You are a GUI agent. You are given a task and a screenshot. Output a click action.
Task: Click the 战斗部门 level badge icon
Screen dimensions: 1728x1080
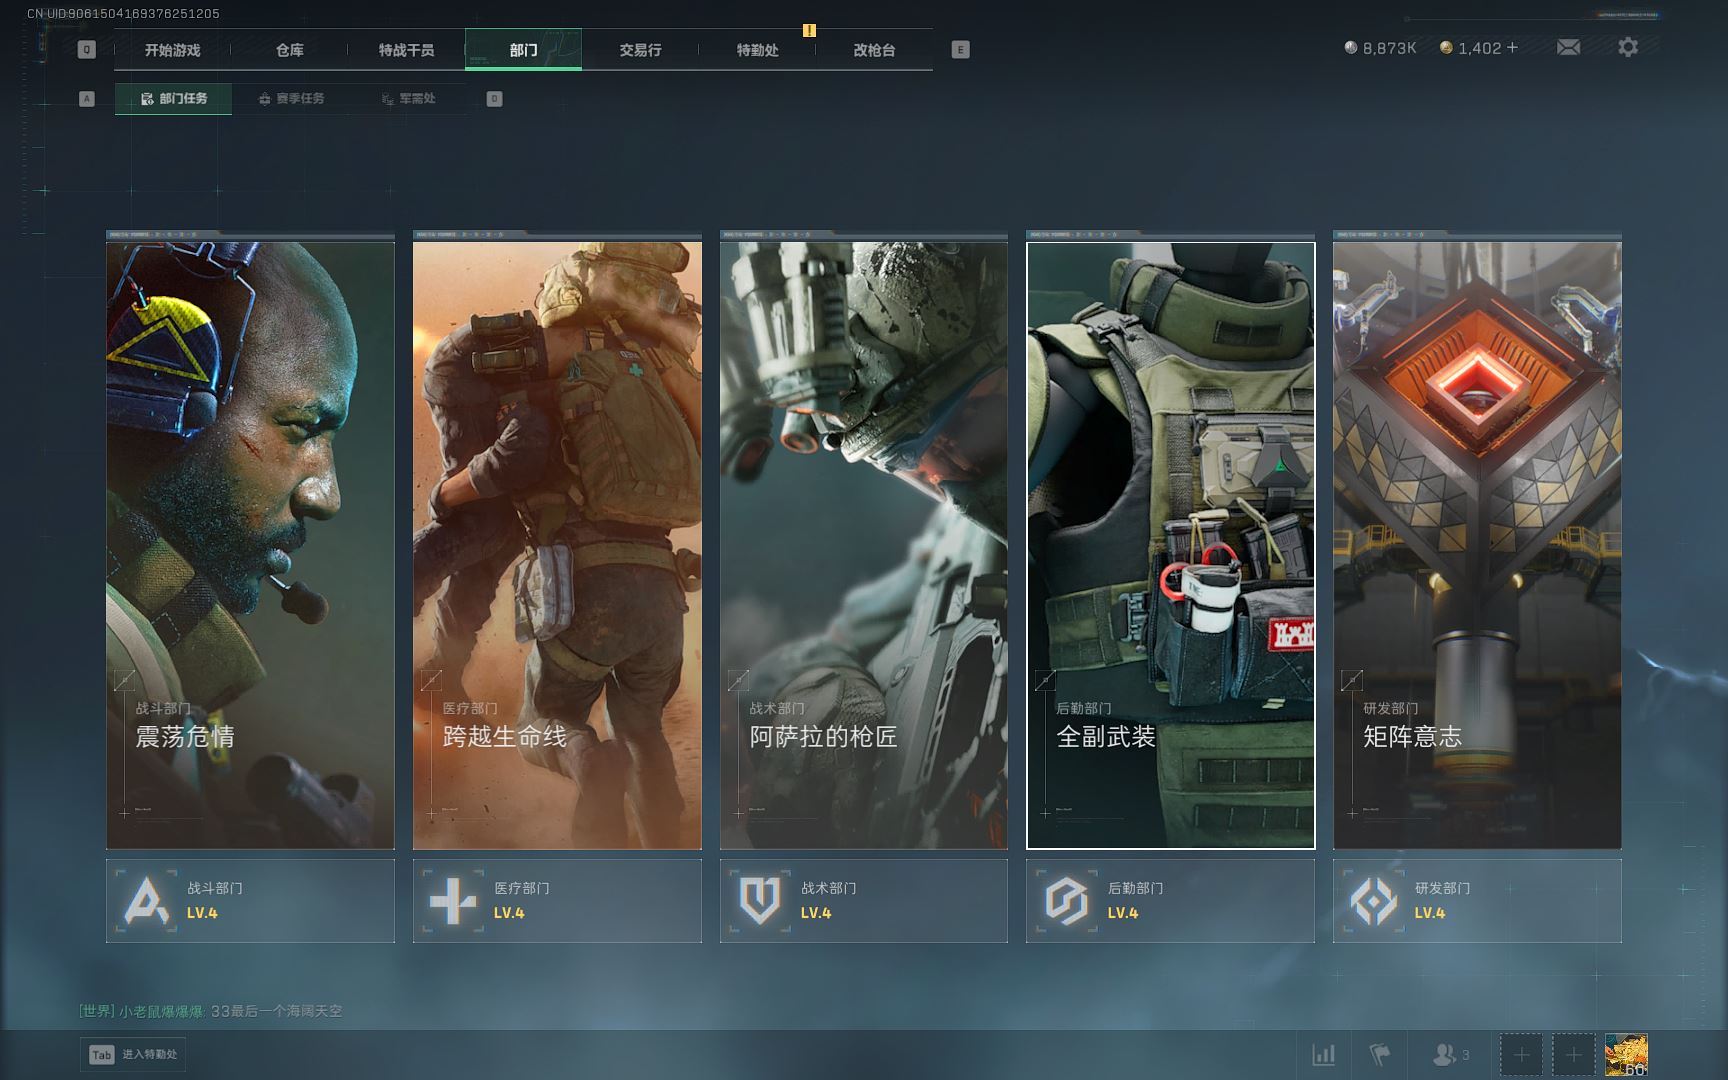pos(147,900)
